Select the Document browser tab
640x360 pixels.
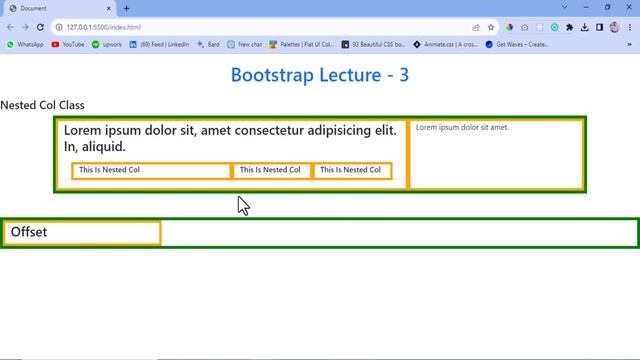(x=59, y=8)
